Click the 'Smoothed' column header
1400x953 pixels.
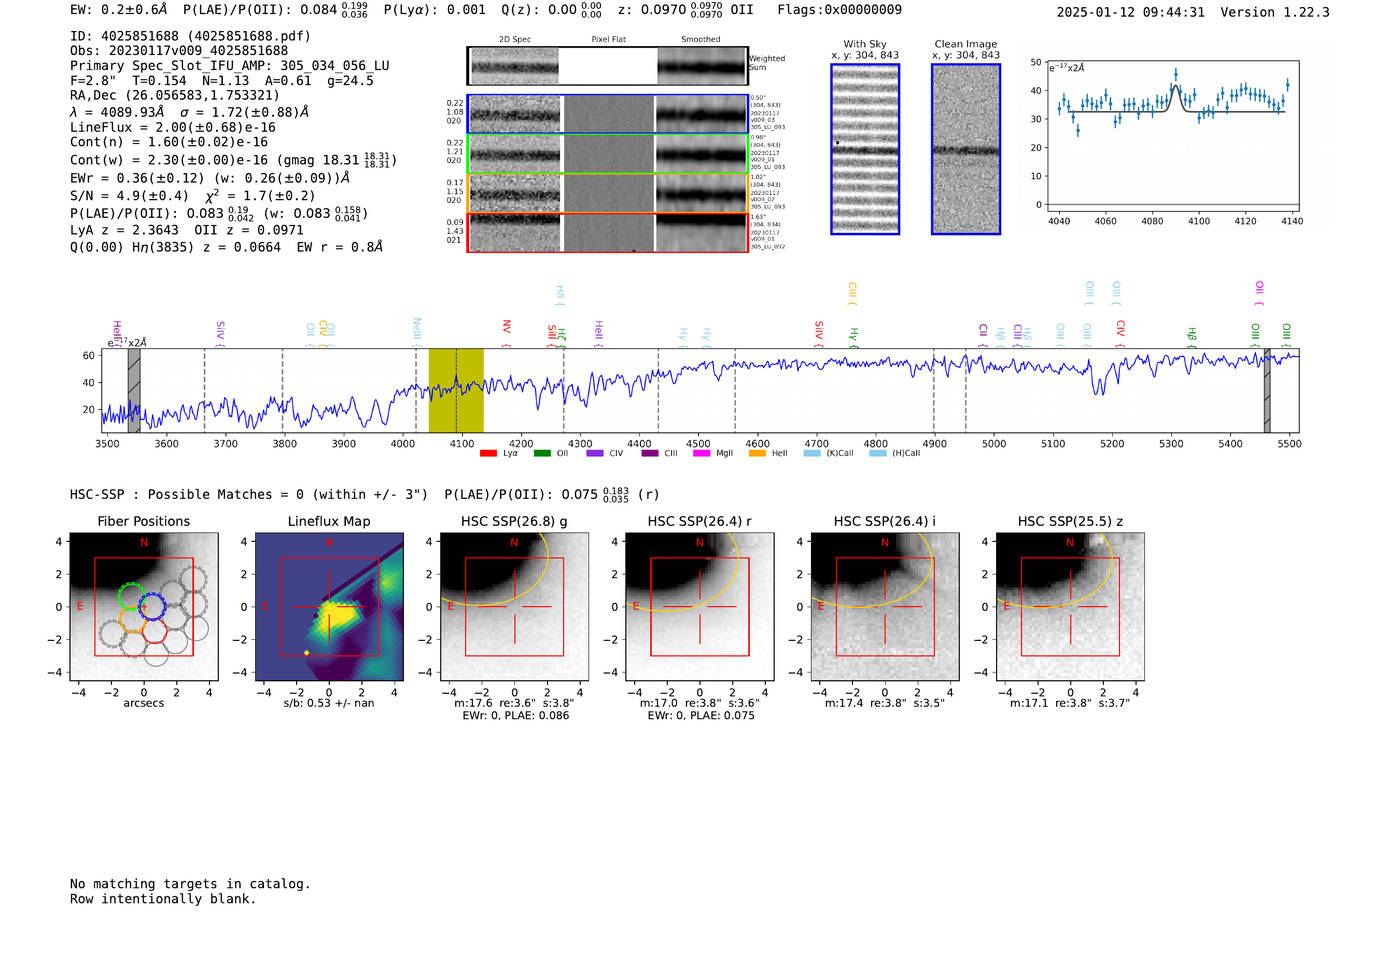[700, 40]
